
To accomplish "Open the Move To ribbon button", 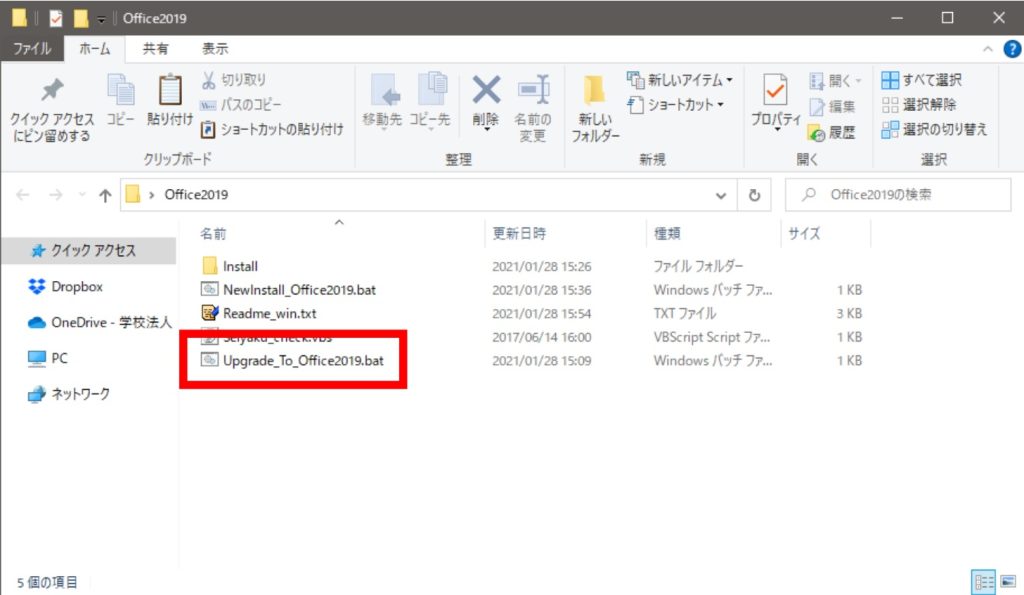I will (x=382, y=100).
